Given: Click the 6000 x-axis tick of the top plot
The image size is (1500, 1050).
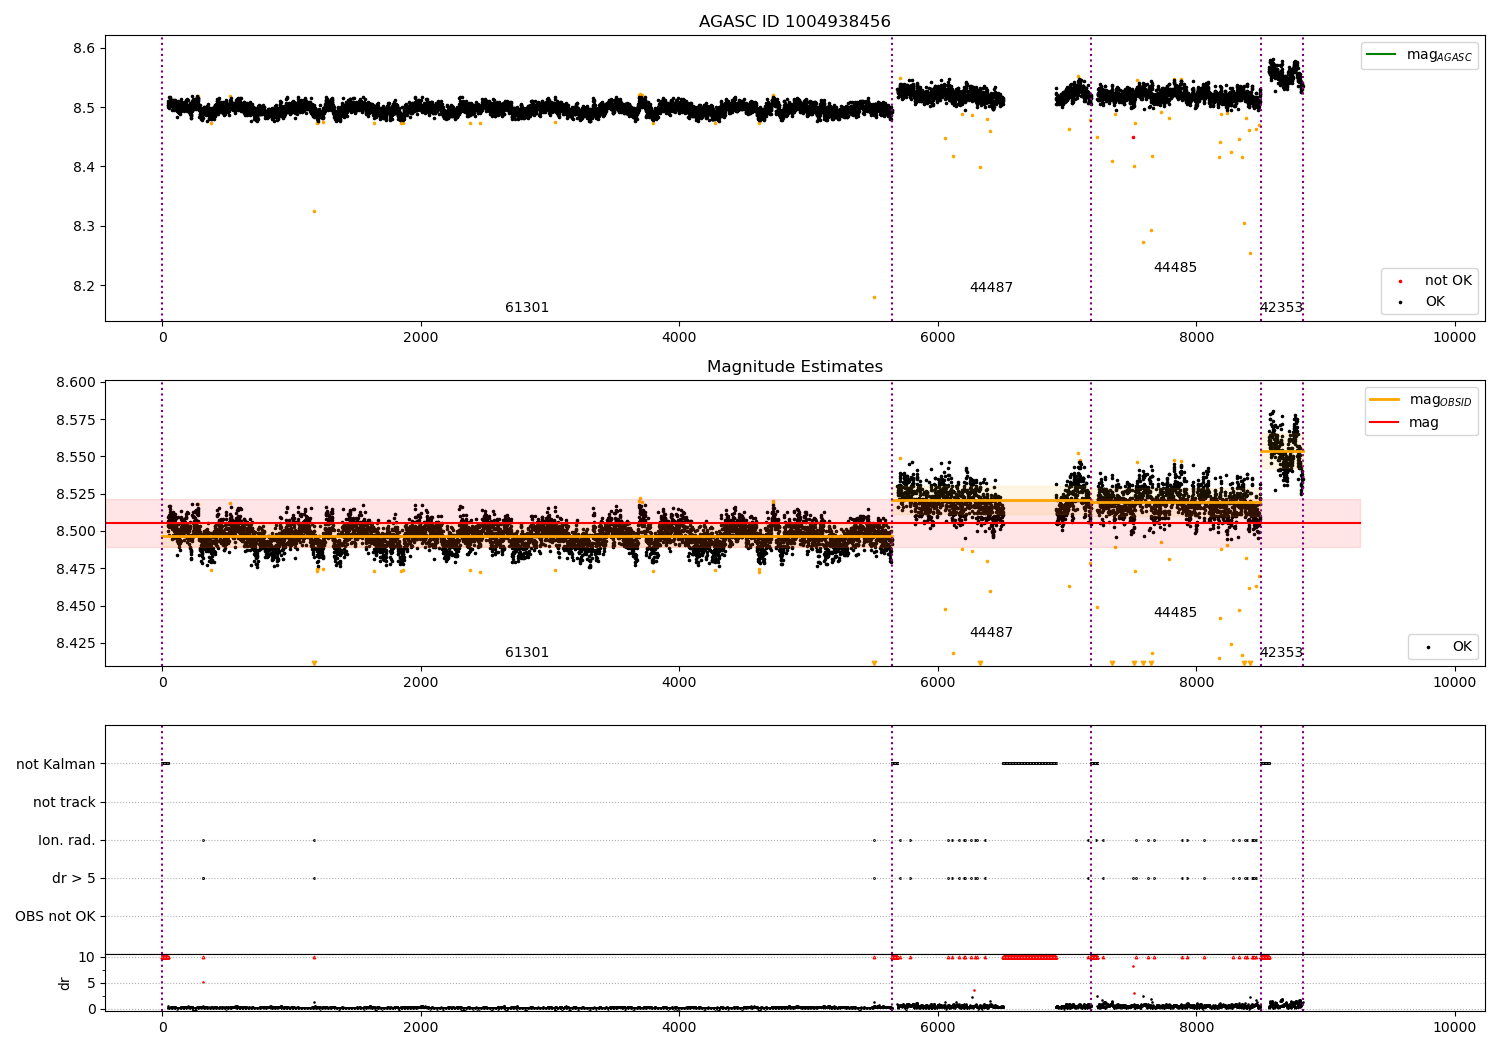Looking at the screenshot, I should click(x=938, y=338).
